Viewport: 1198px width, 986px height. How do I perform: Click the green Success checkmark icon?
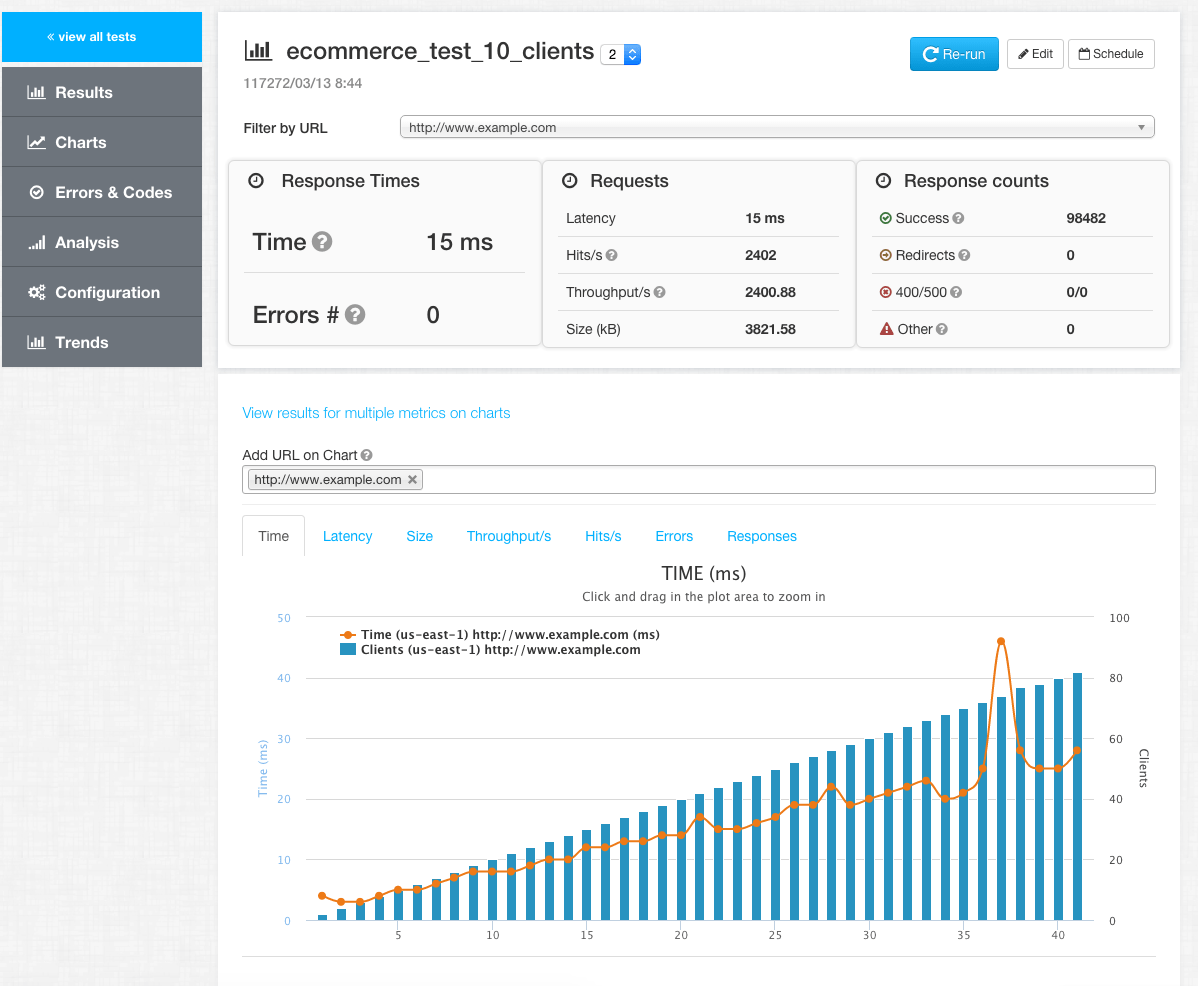[886, 218]
